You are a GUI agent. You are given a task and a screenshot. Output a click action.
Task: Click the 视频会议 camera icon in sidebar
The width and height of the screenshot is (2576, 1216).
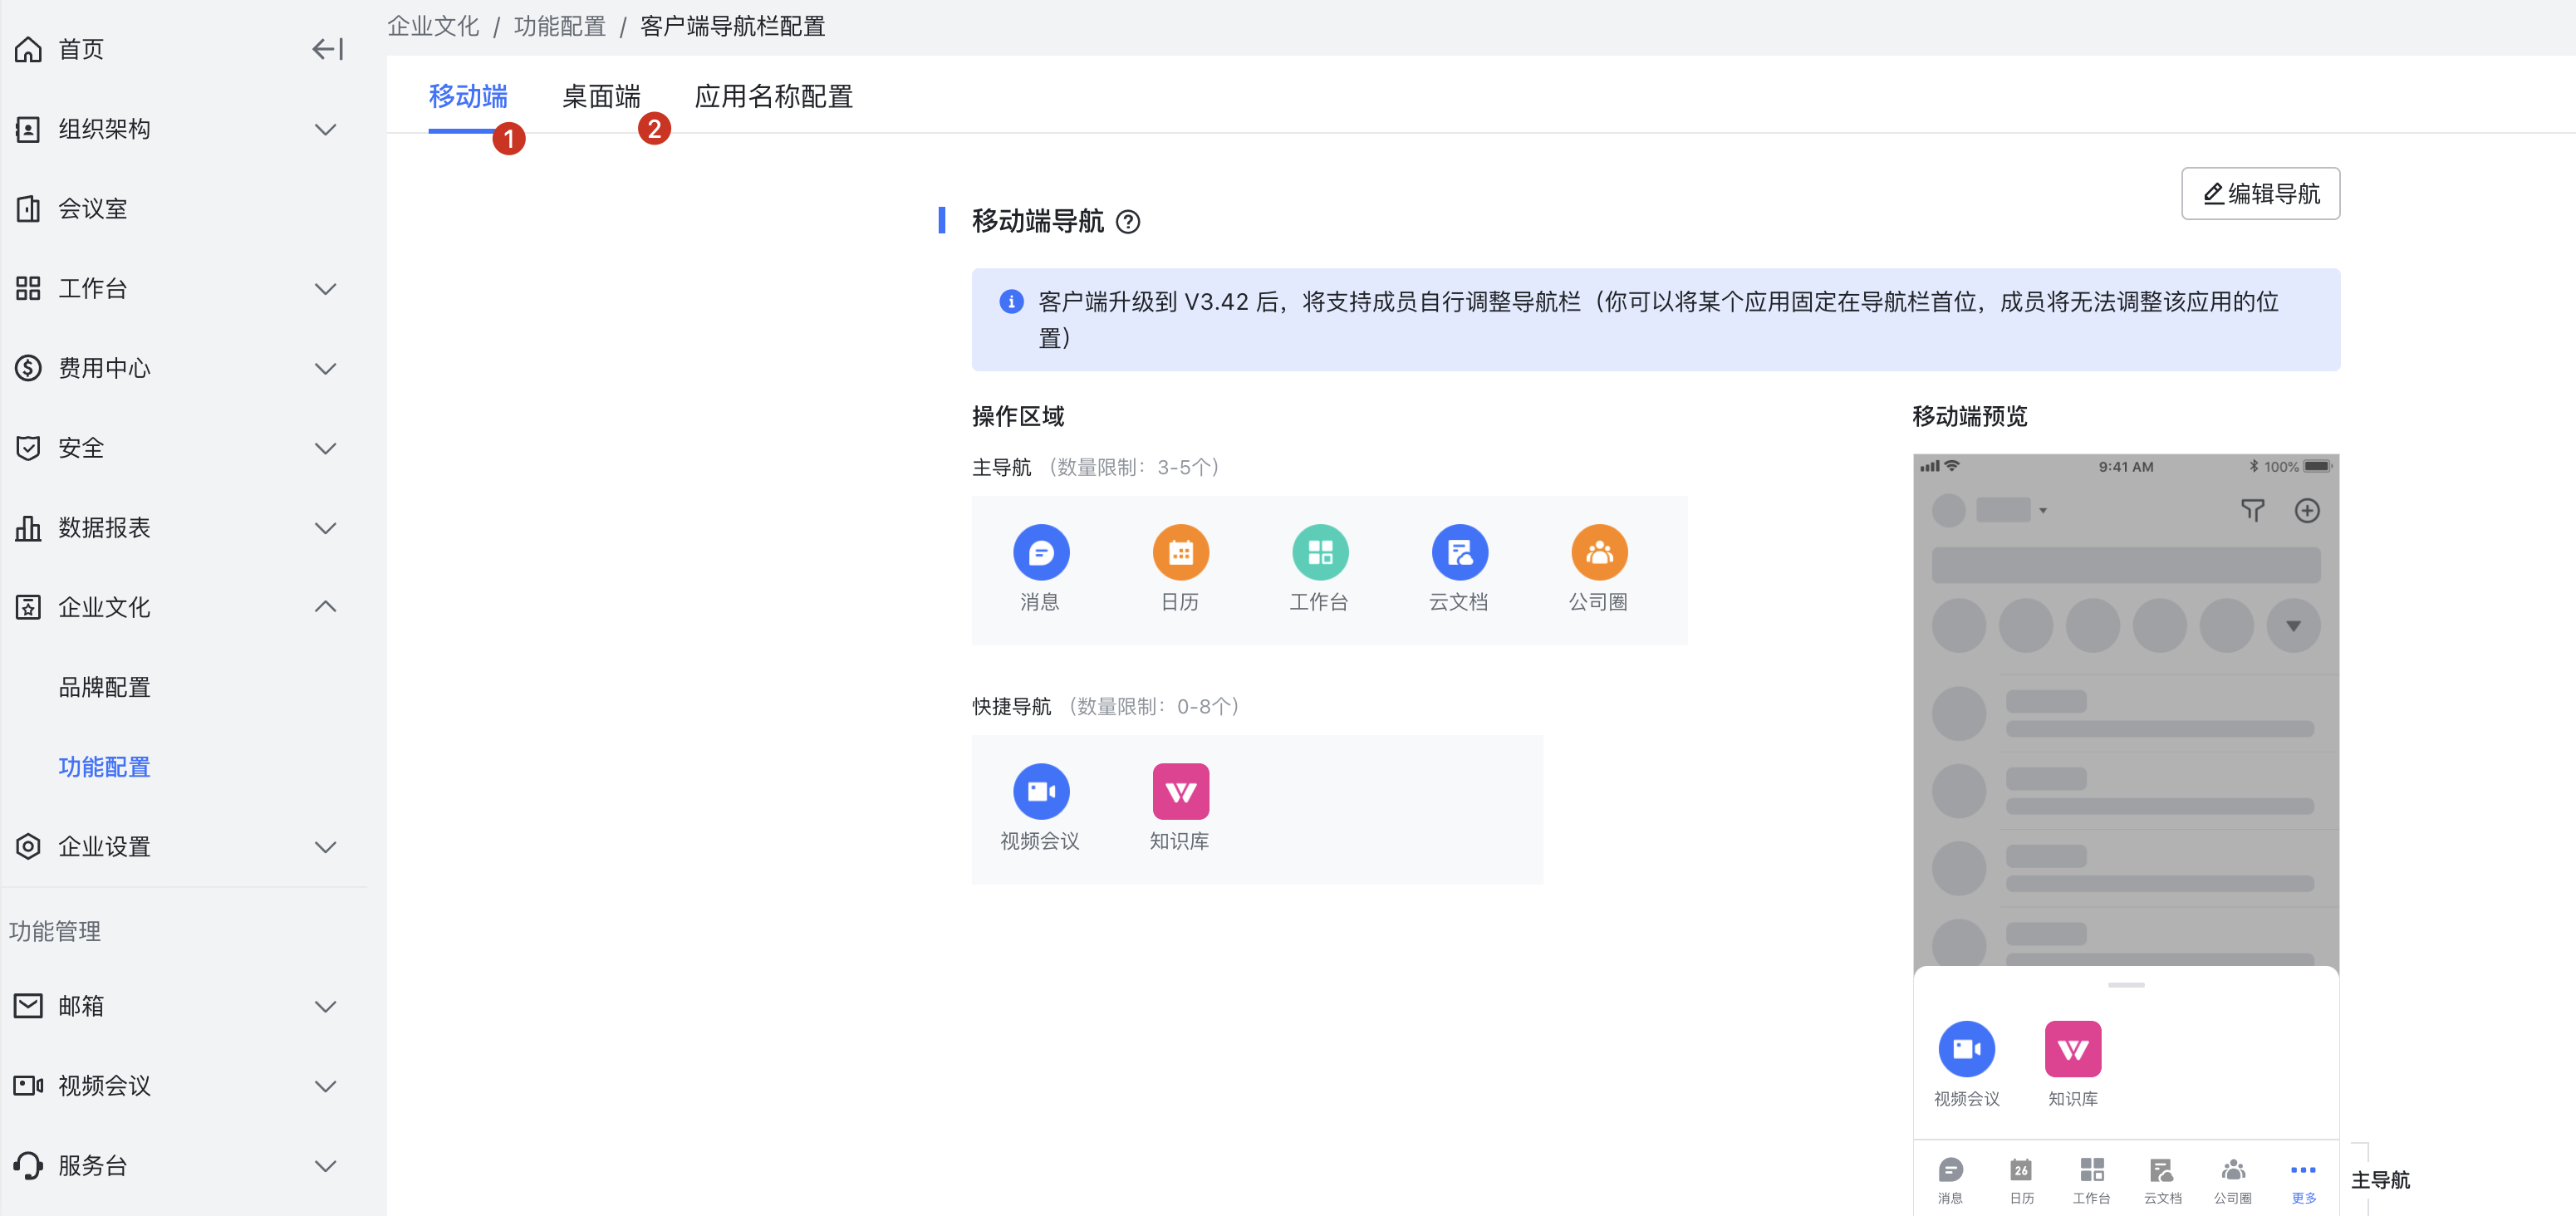click(28, 1086)
